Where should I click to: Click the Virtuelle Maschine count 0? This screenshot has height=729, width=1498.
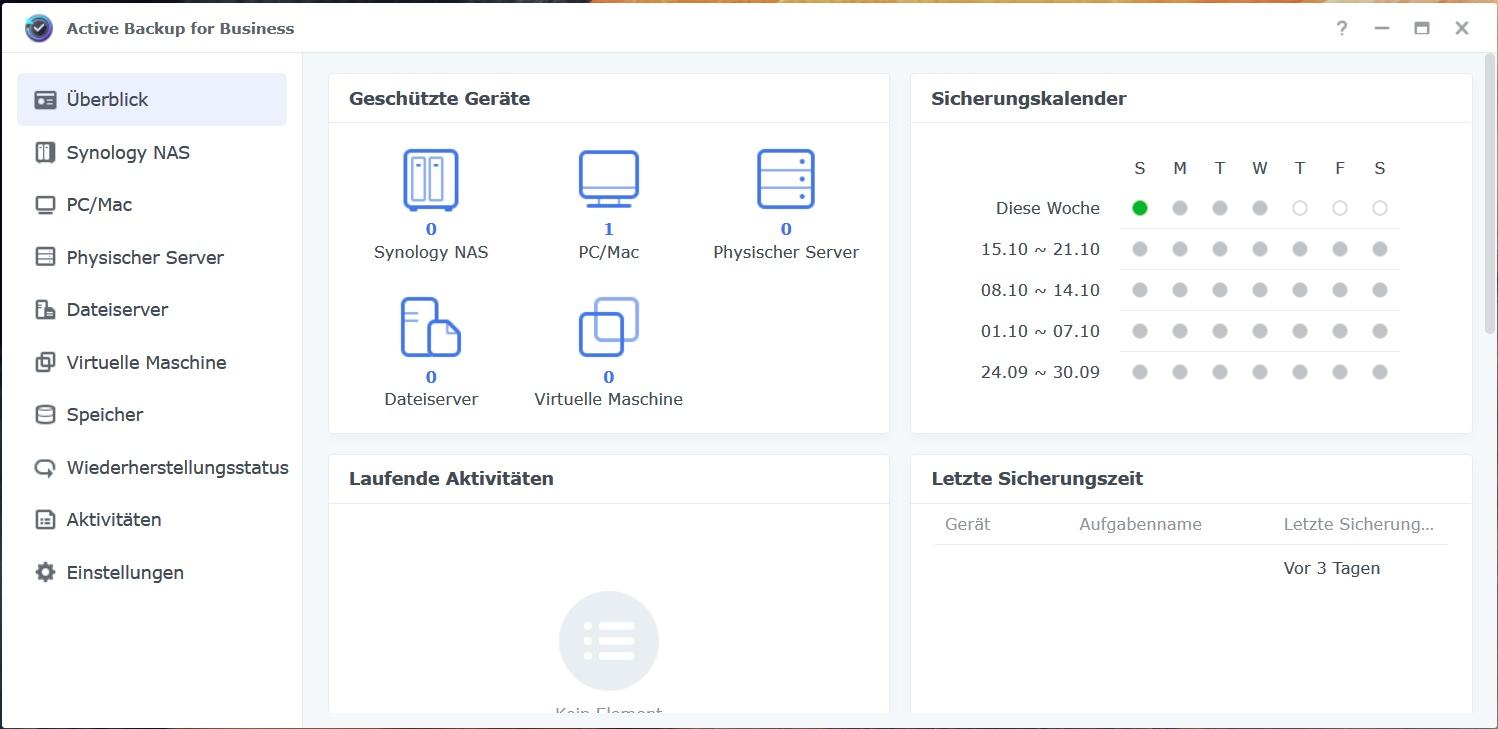click(x=608, y=377)
